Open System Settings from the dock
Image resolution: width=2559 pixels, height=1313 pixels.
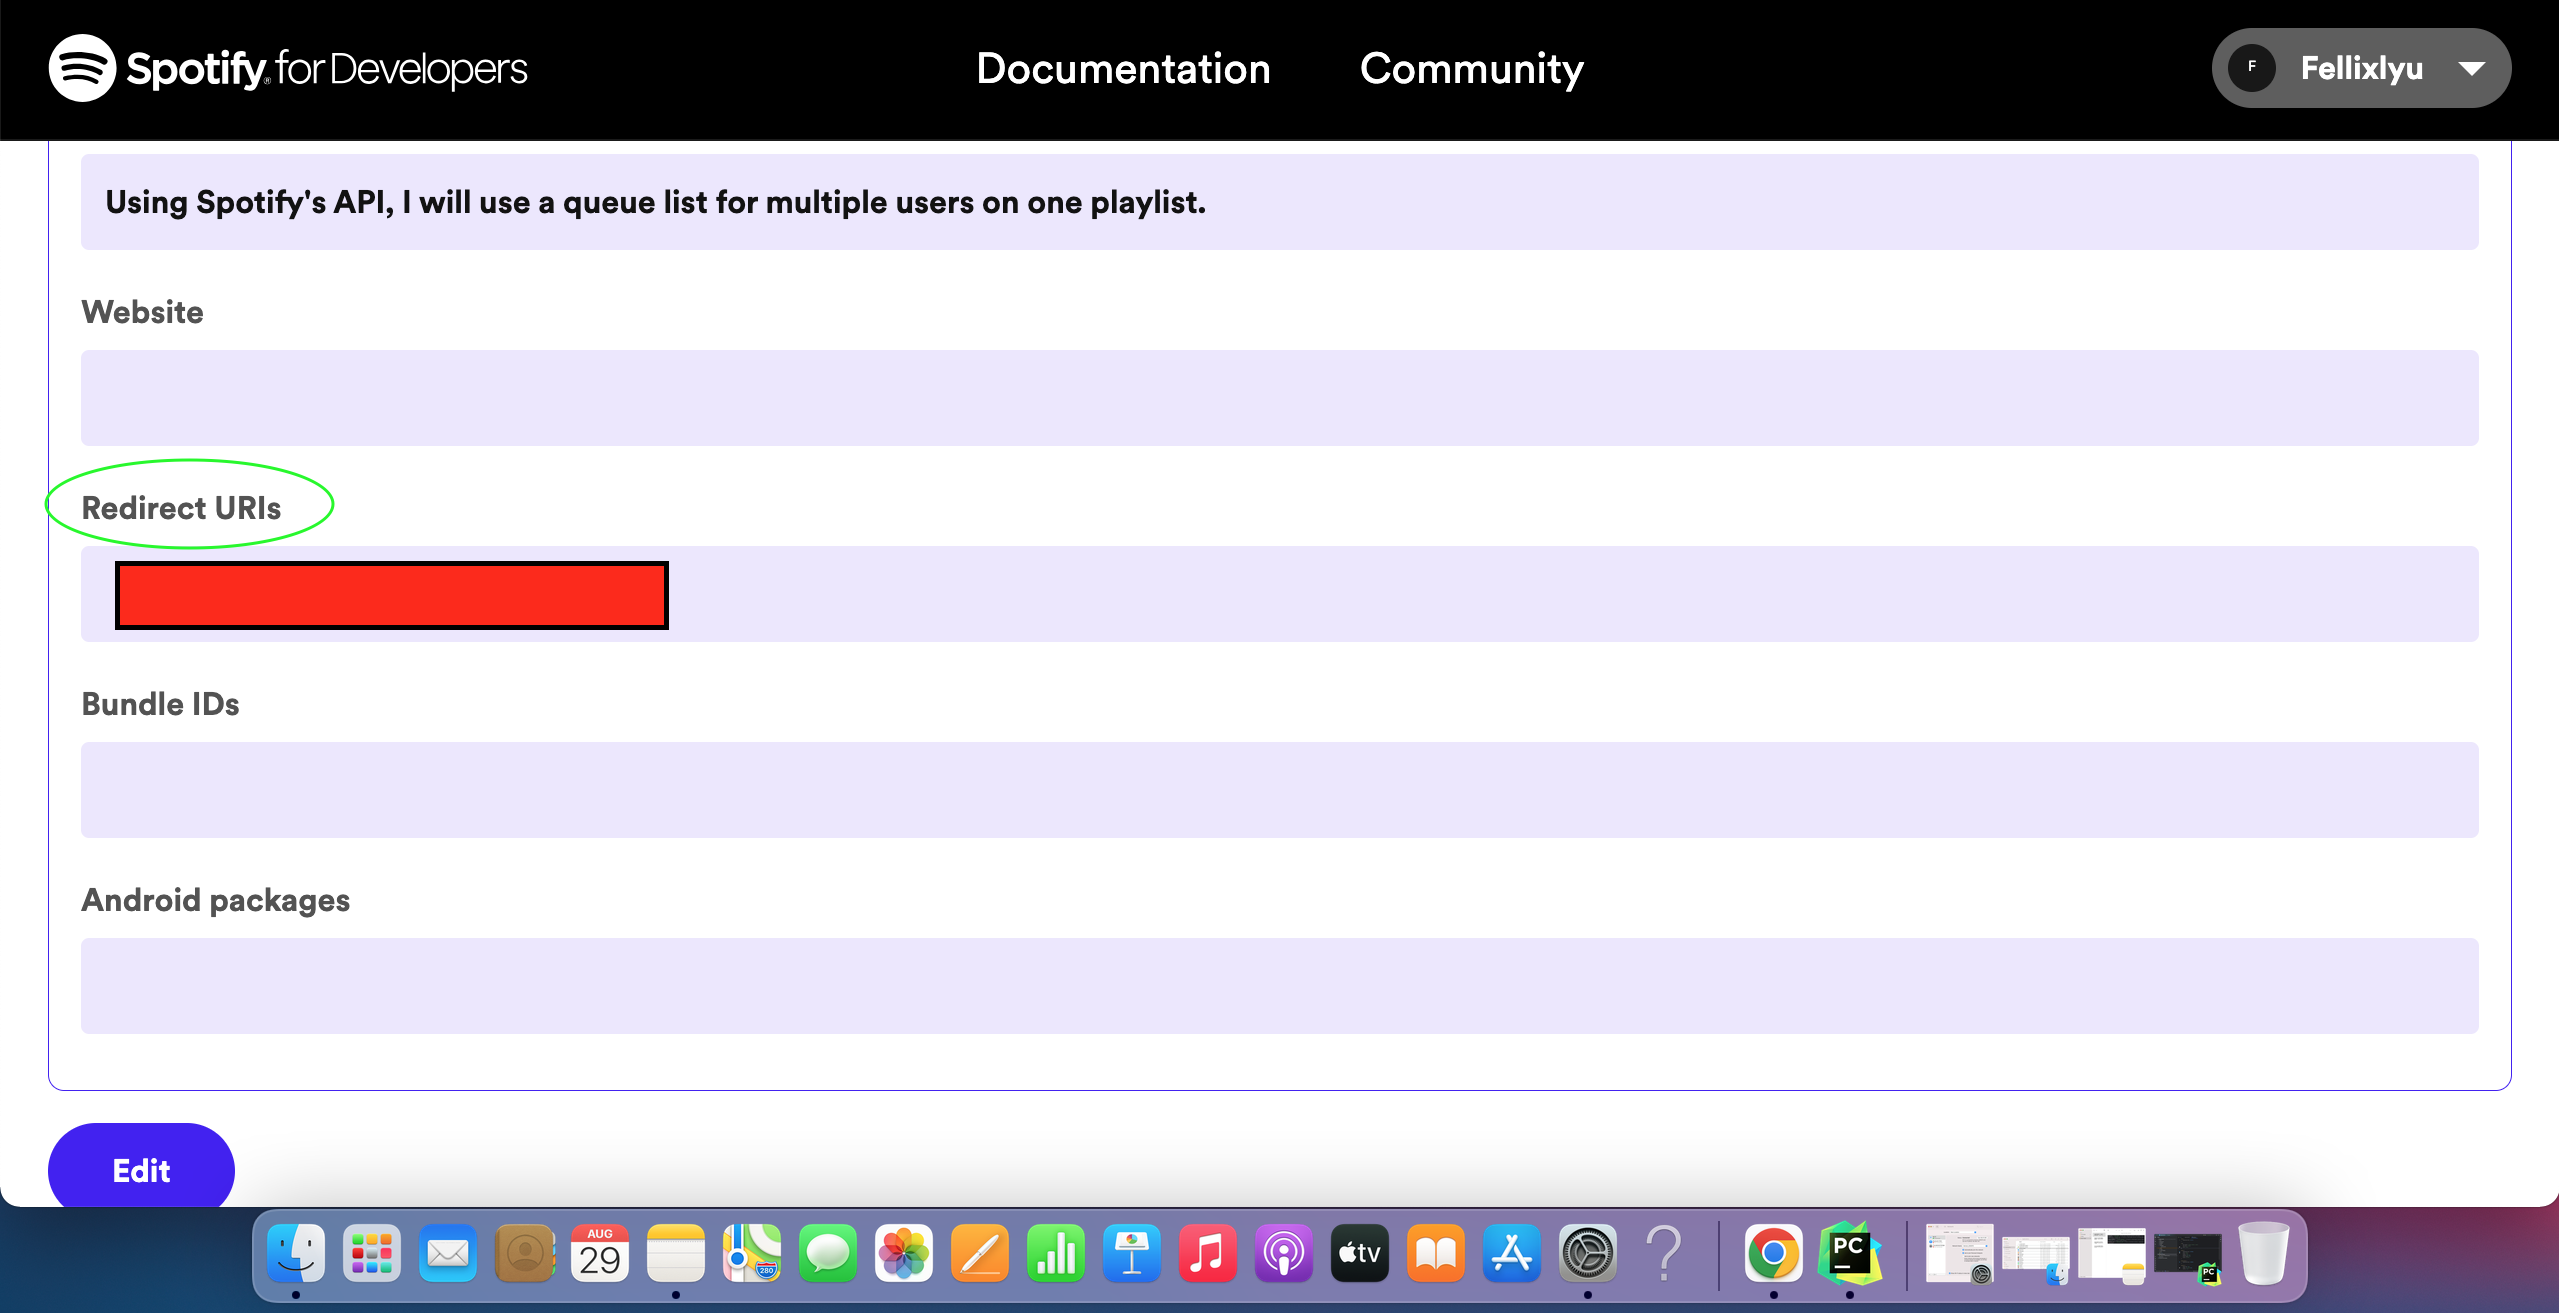coord(1588,1253)
